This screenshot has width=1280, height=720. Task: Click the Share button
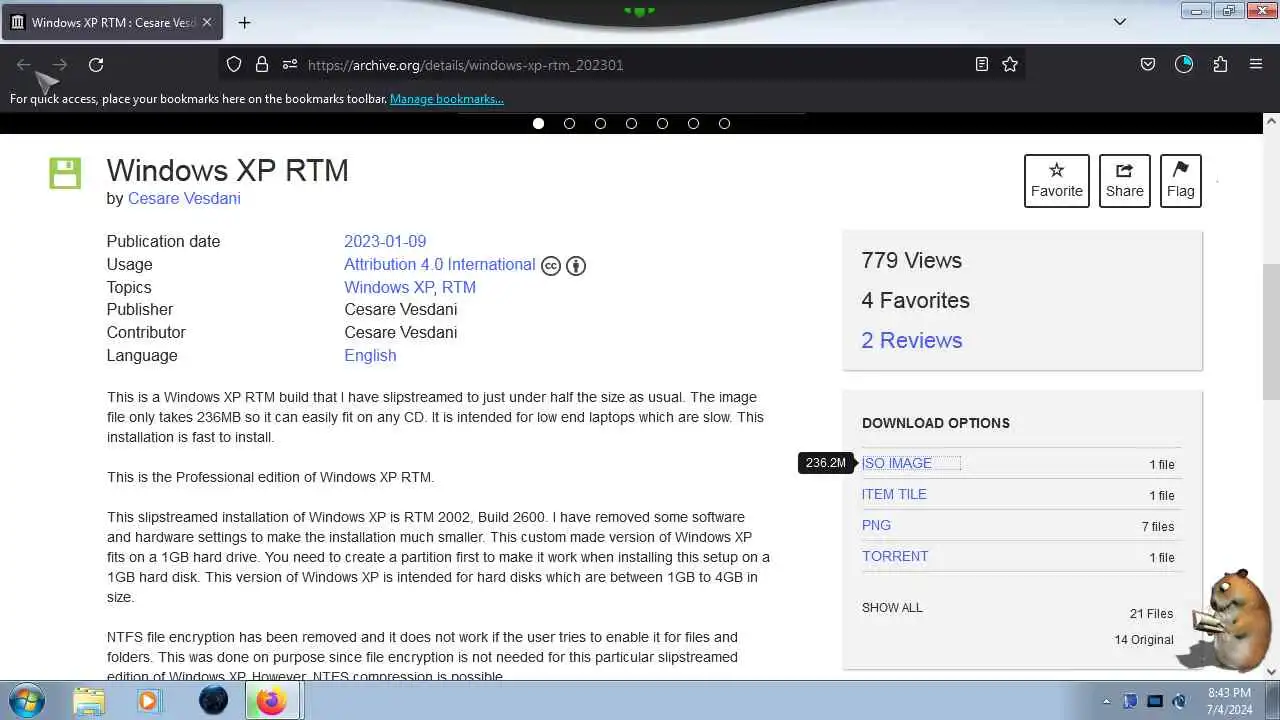pos(1125,181)
